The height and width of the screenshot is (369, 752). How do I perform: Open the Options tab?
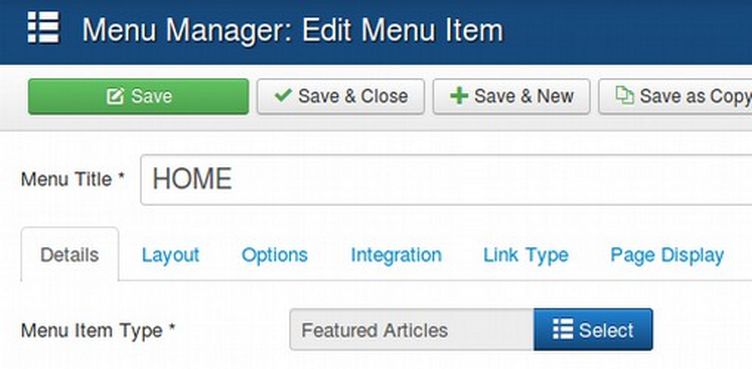coord(274,255)
